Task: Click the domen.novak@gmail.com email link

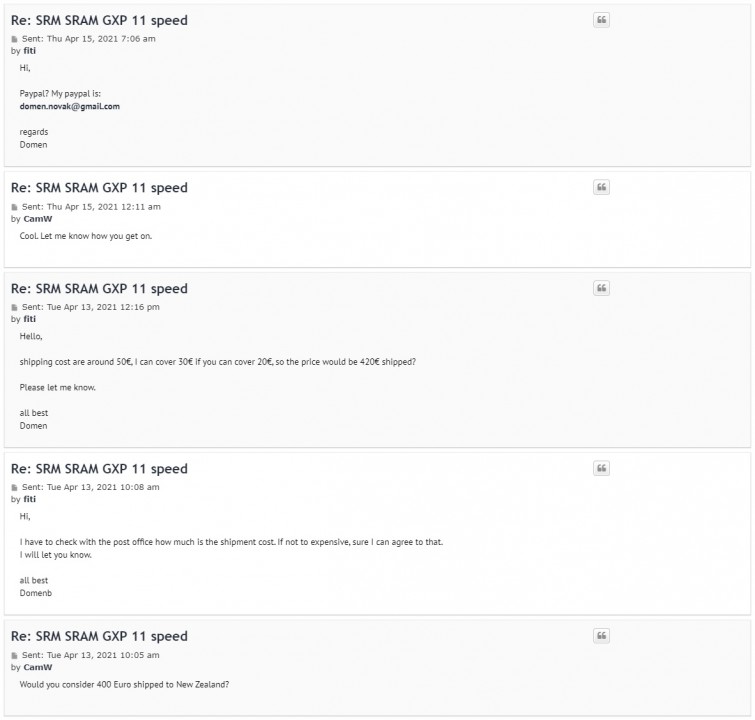Action: point(70,106)
